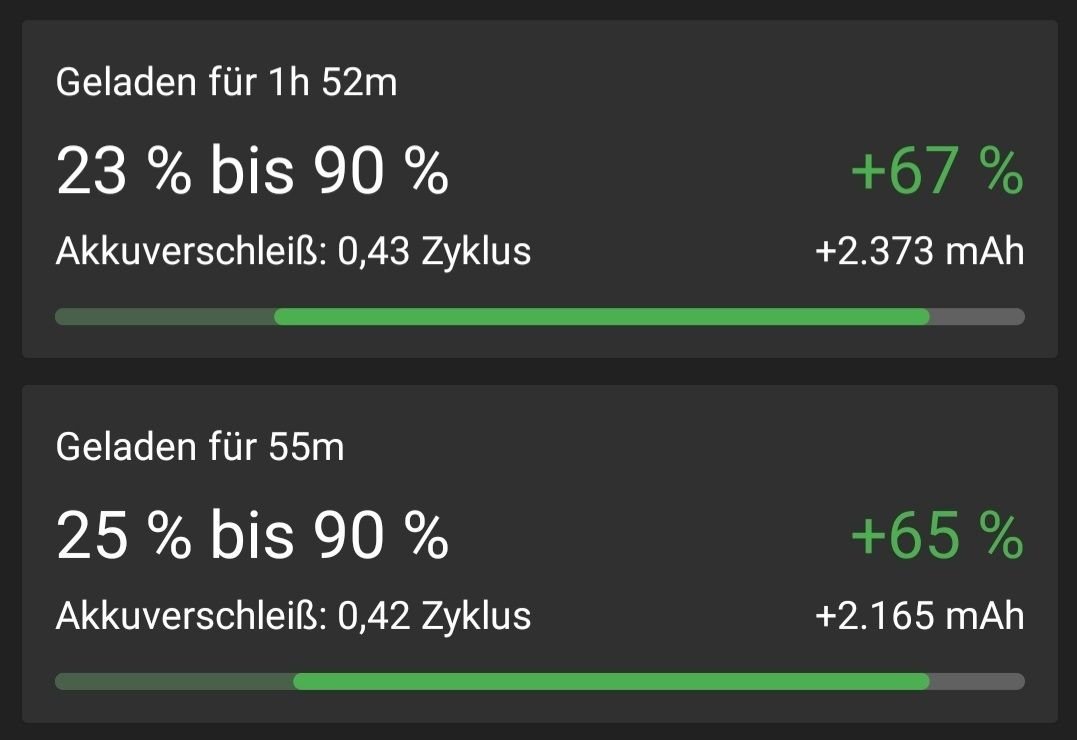Click the progress bar in the 25 % card
1077x740 pixels.
tap(540, 682)
